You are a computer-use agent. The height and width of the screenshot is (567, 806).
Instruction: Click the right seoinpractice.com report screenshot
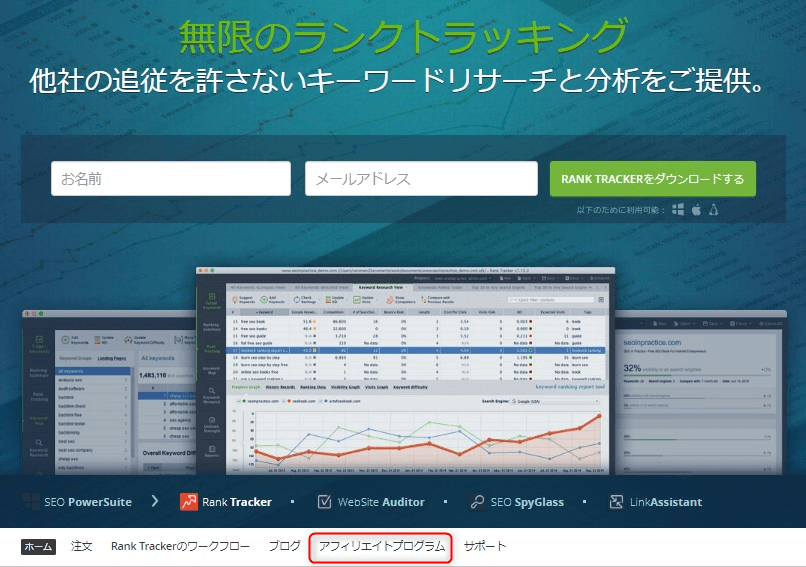700,392
